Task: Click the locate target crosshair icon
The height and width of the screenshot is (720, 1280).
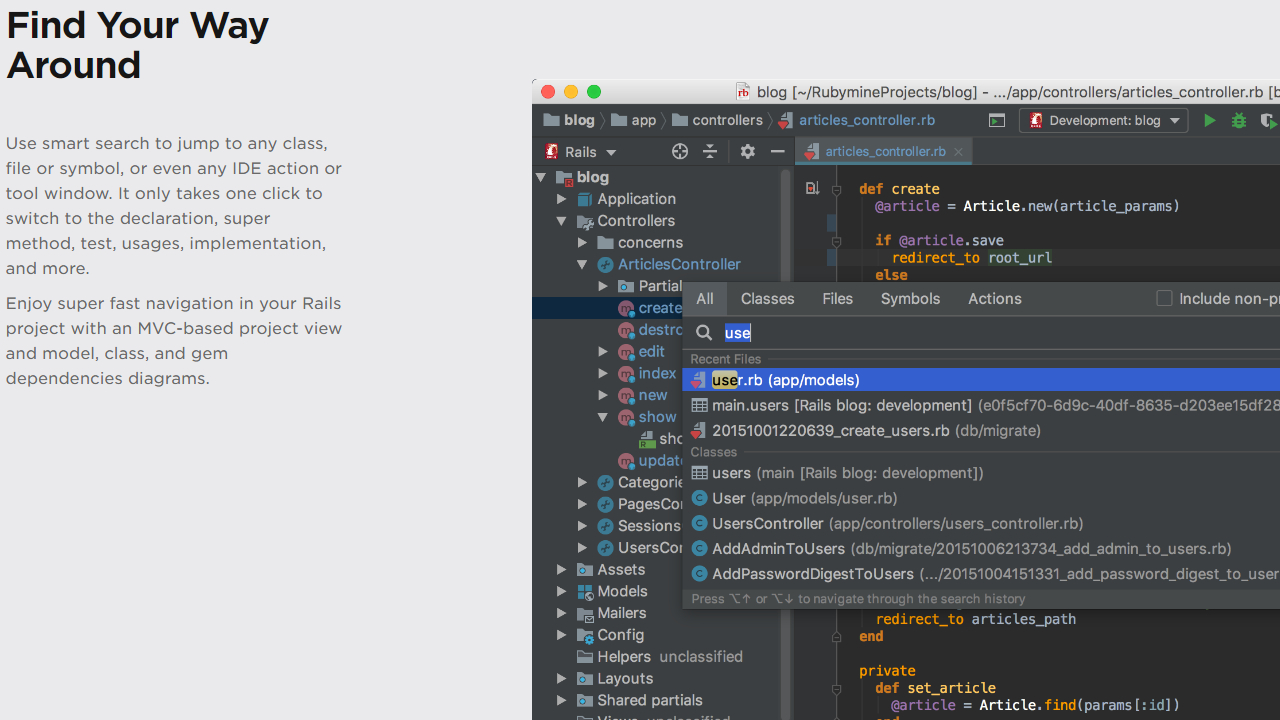Action: point(680,152)
